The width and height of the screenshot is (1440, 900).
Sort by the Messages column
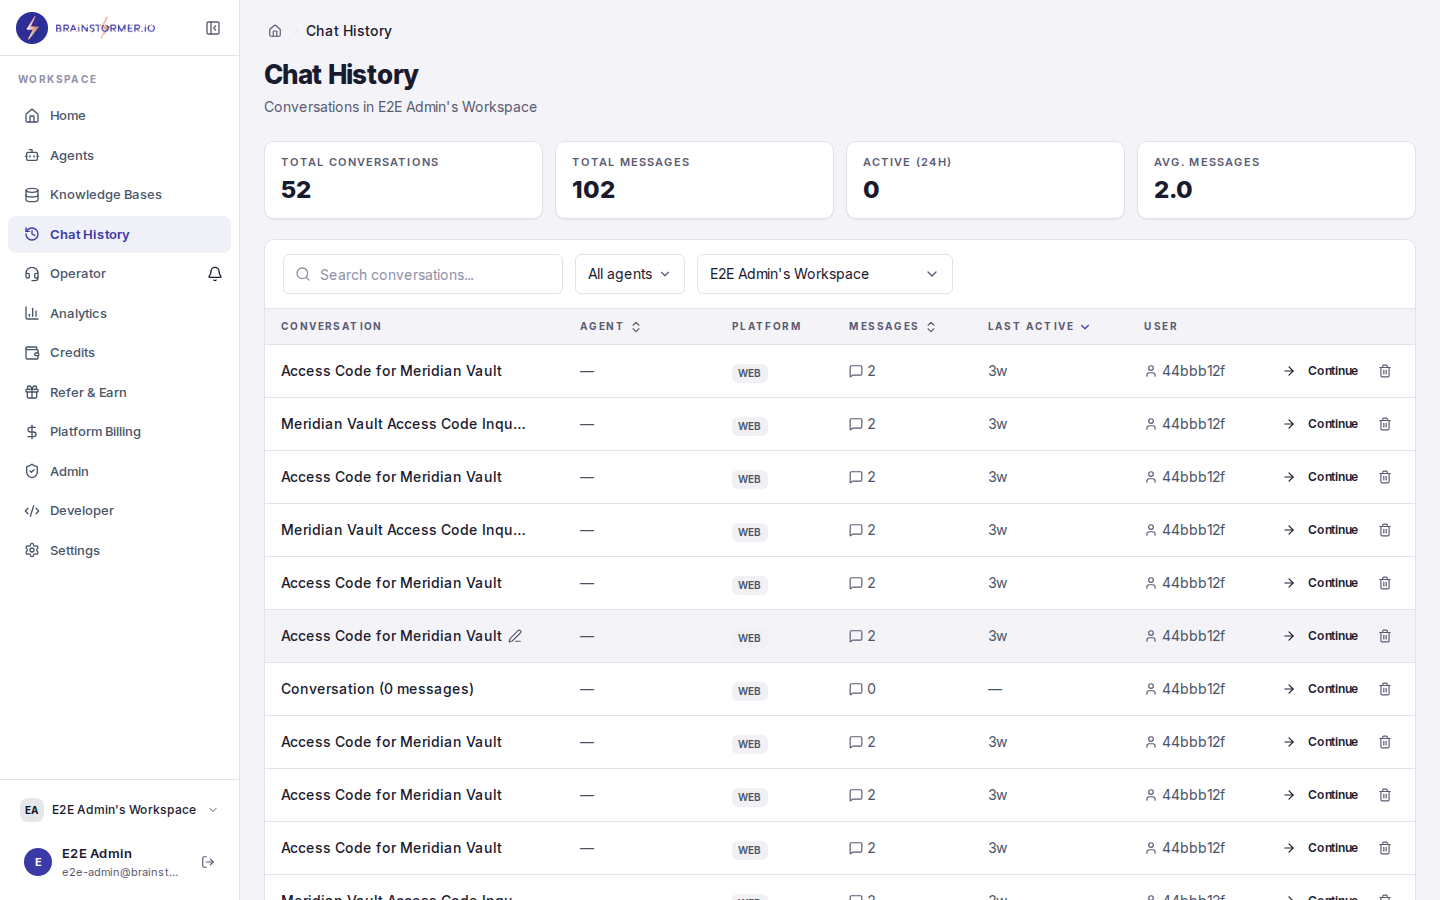[892, 326]
